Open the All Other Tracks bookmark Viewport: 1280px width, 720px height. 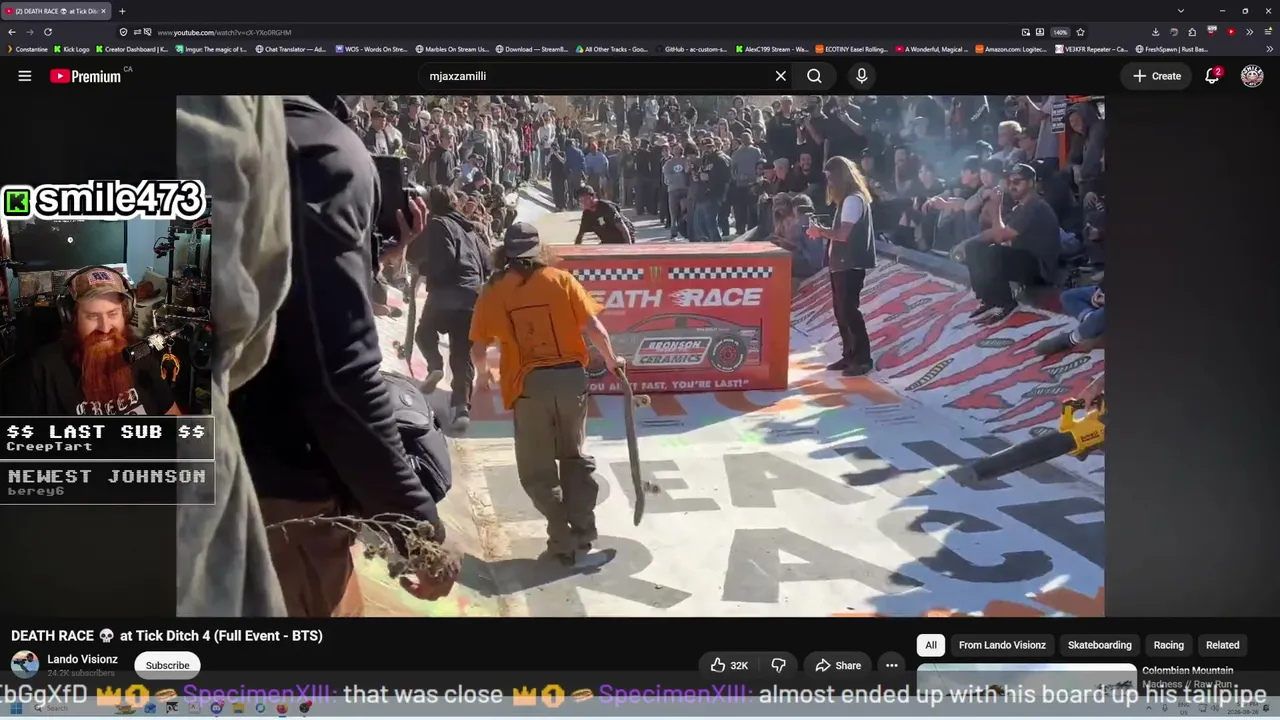point(612,49)
